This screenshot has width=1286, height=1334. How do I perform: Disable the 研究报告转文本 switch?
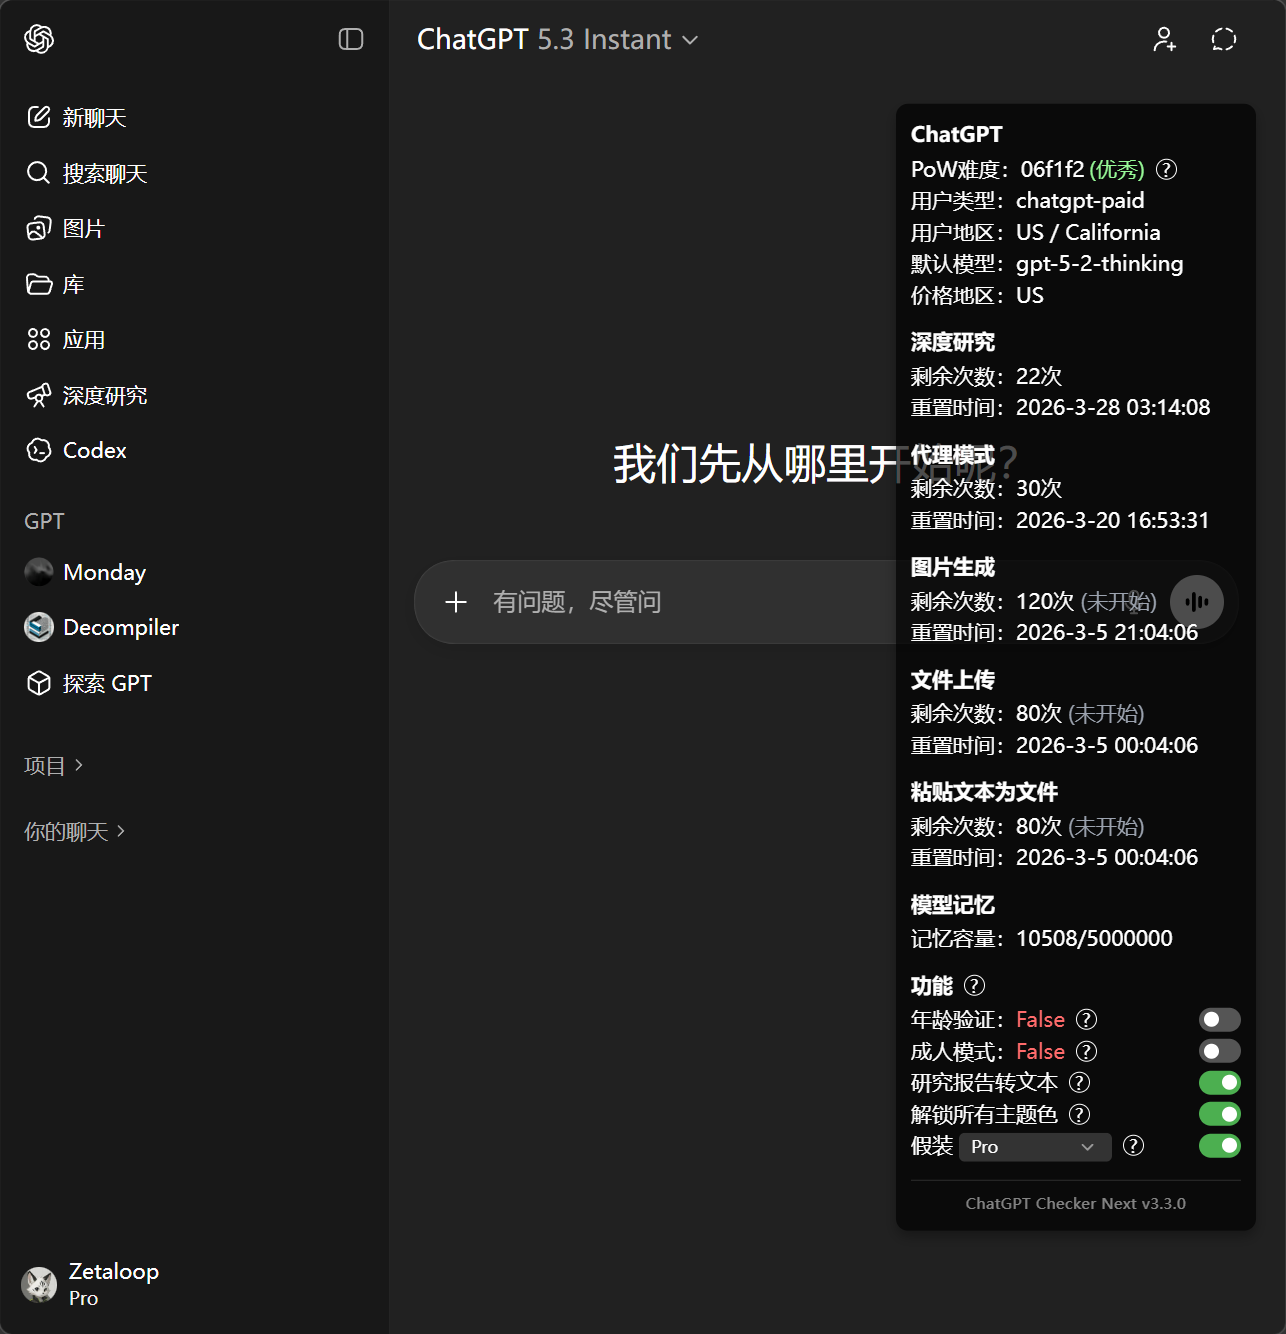pyautogui.click(x=1220, y=1082)
